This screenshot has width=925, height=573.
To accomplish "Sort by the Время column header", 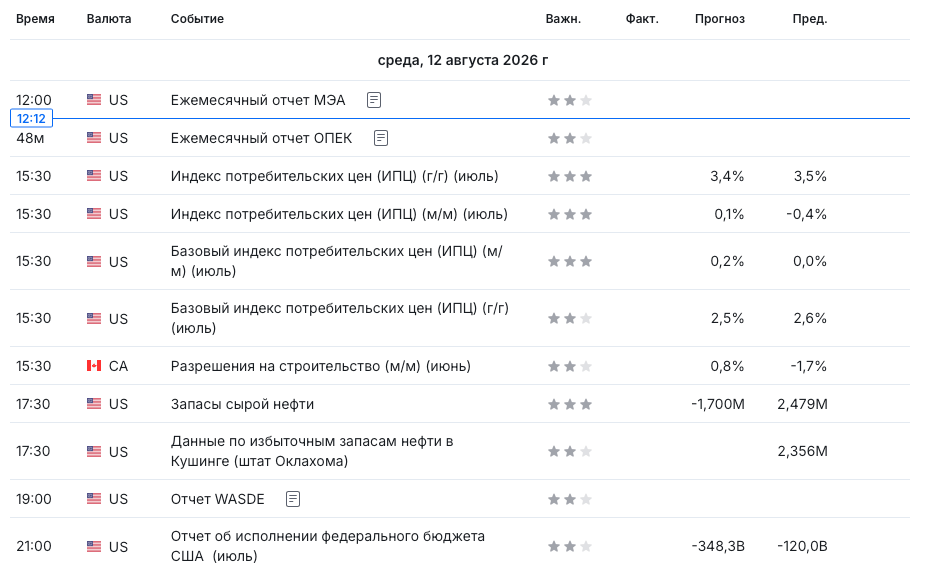I will coord(35,19).
